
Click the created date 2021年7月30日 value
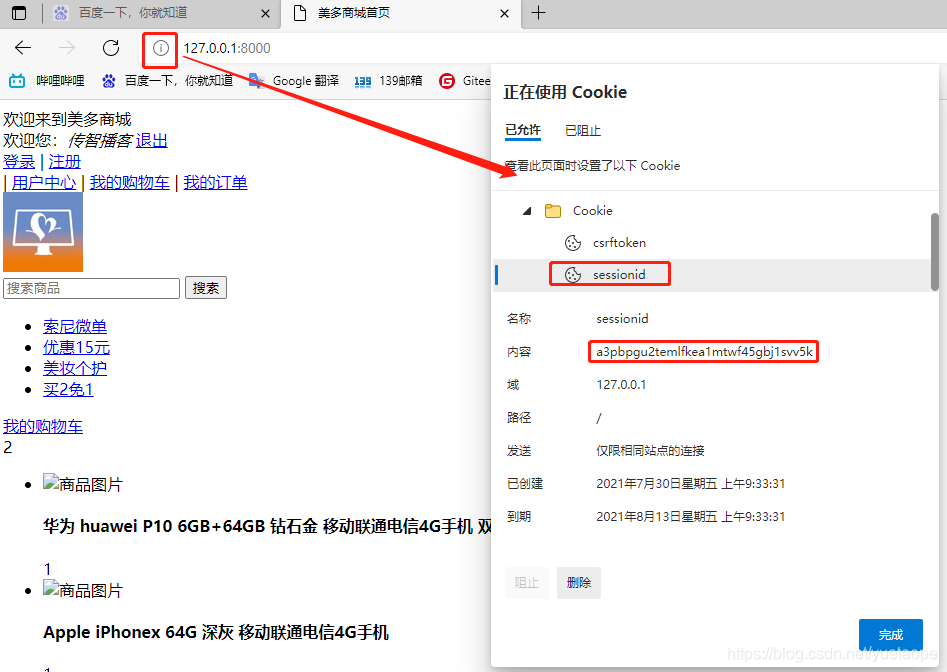coord(690,484)
